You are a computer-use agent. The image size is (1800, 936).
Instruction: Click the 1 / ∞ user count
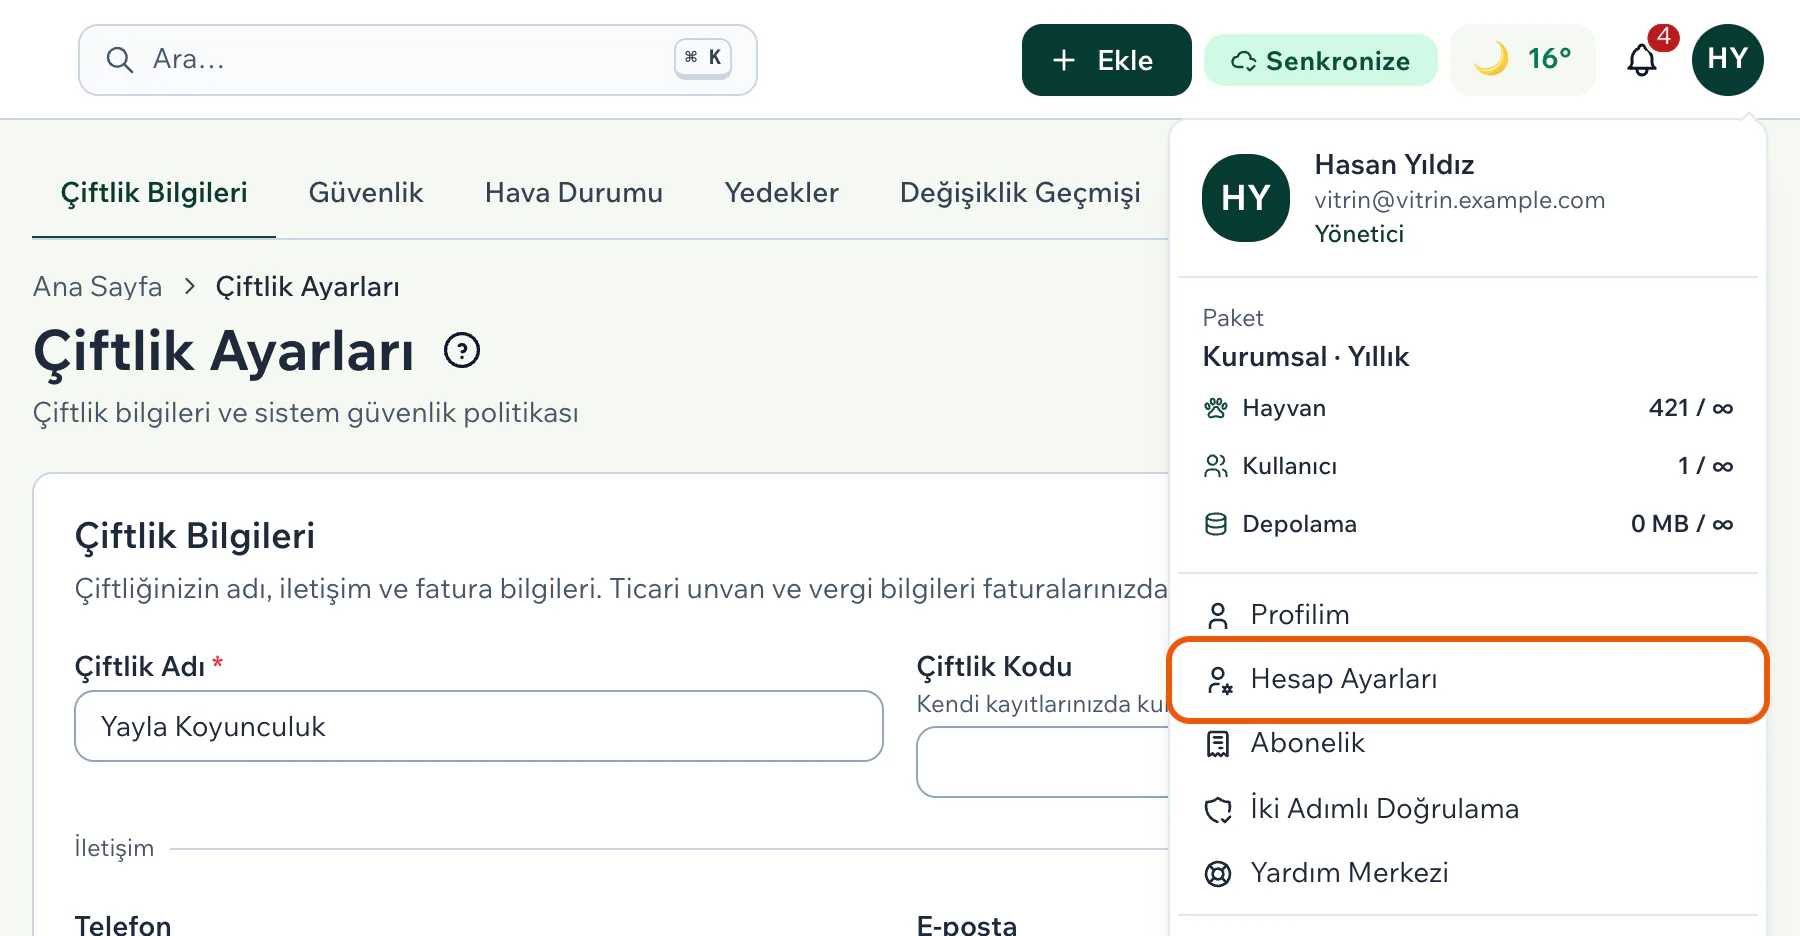(x=1705, y=466)
